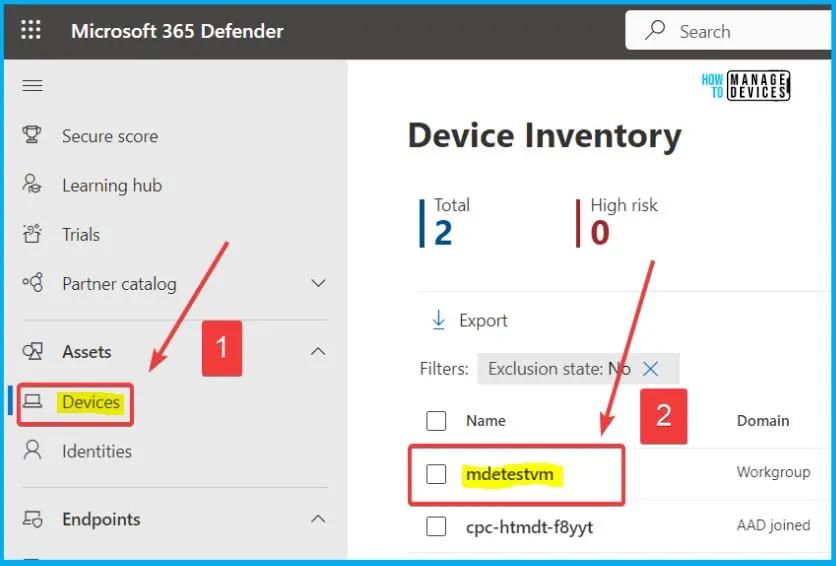Click the Total devices count 2
836x566 pixels.
tap(443, 233)
